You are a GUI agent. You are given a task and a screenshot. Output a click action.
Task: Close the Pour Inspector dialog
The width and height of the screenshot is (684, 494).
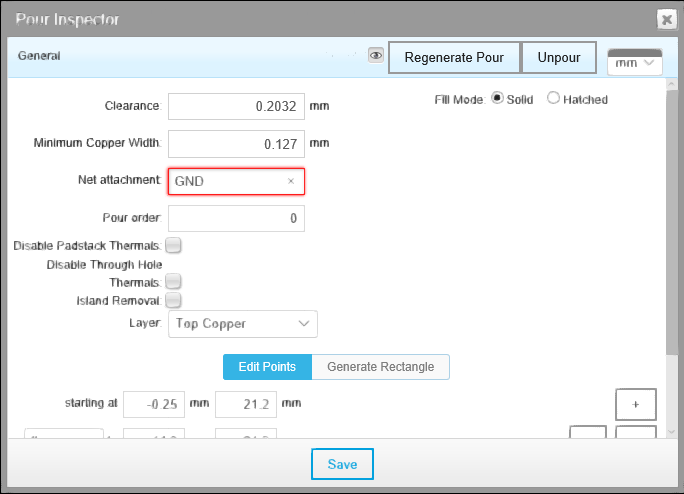666,18
